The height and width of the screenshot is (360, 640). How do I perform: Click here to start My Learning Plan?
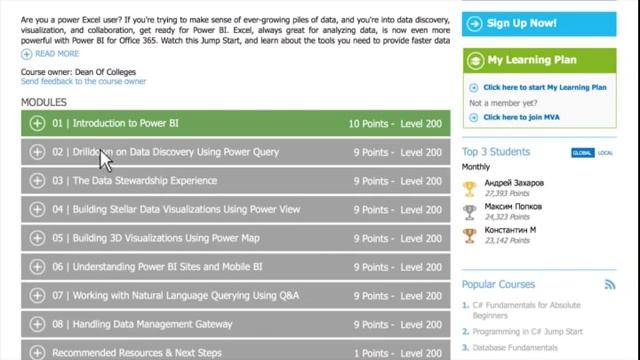545,87
